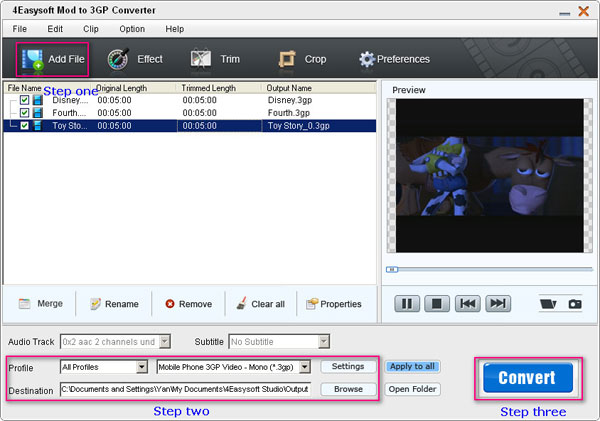
Task: Click the preview seek slider handle
Action: [x=392, y=270]
